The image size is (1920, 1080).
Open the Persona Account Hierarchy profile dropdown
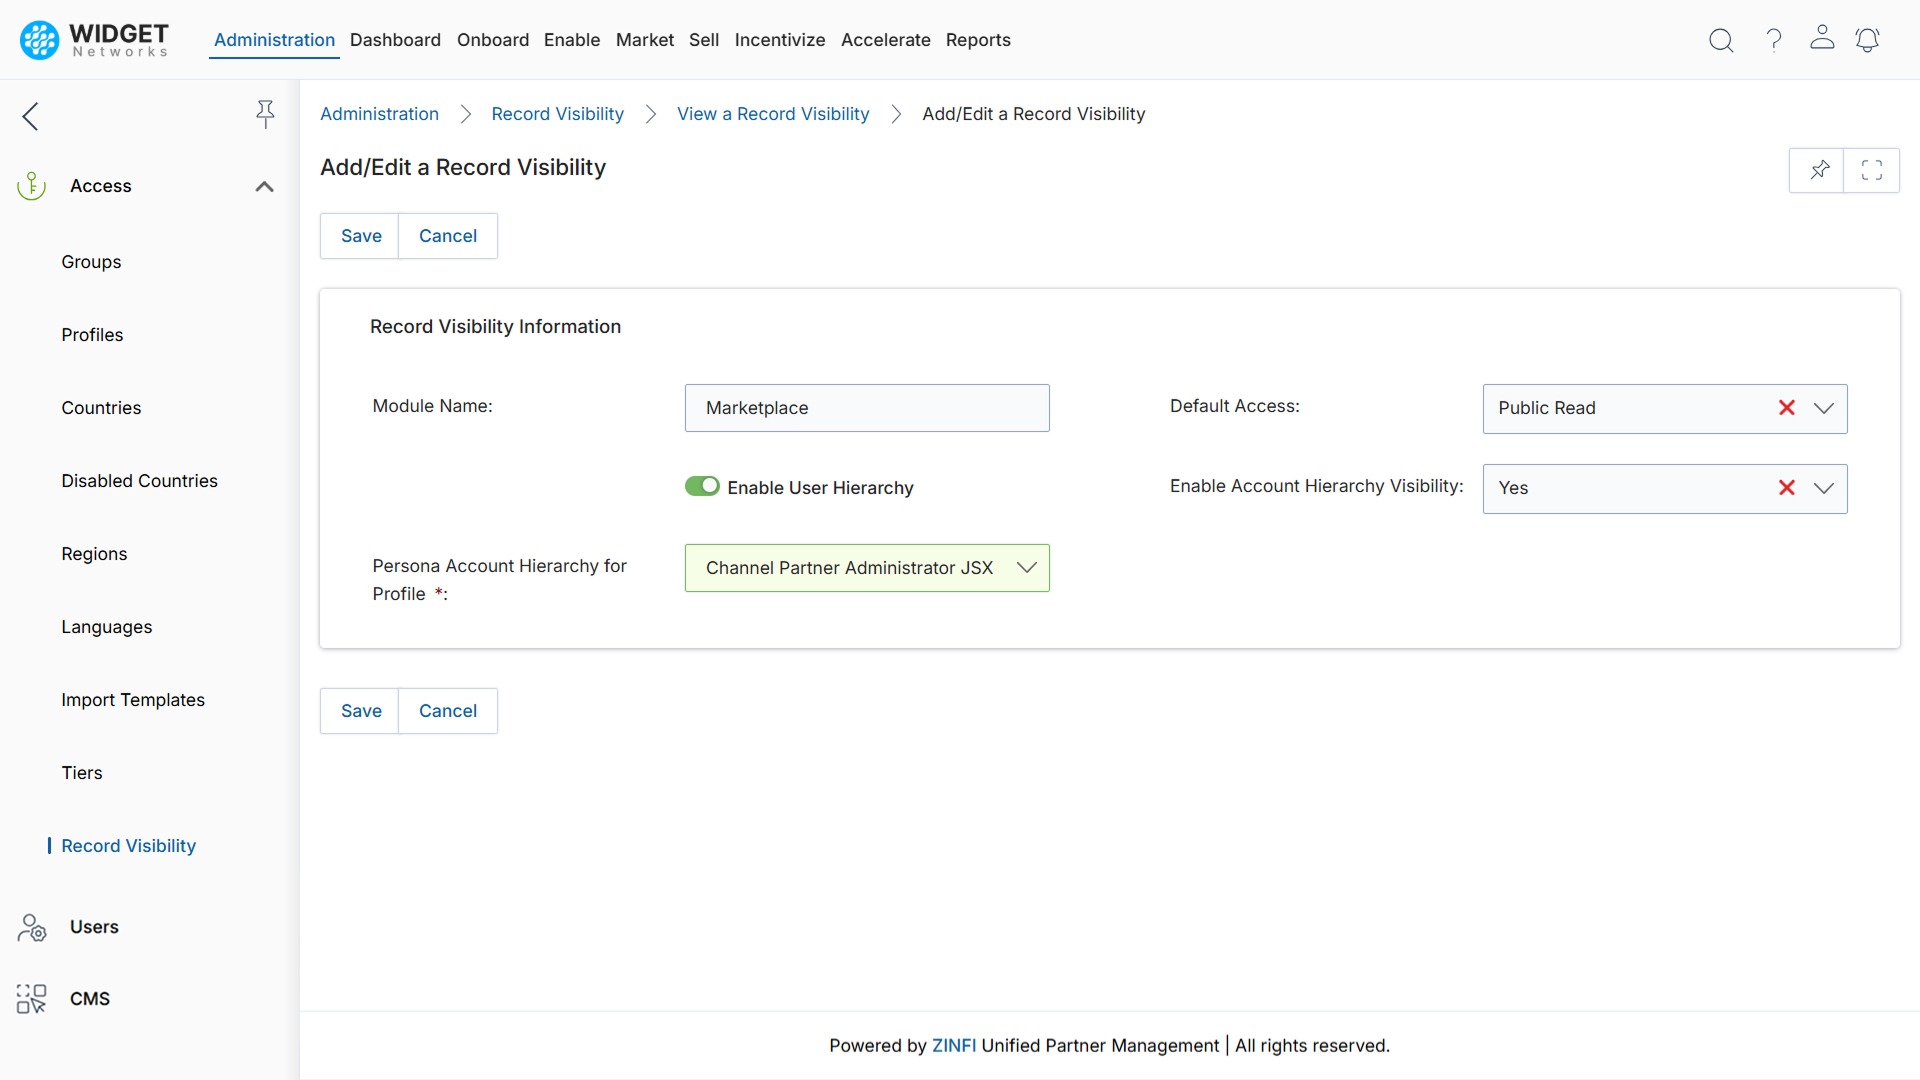[x=1026, y=567]
